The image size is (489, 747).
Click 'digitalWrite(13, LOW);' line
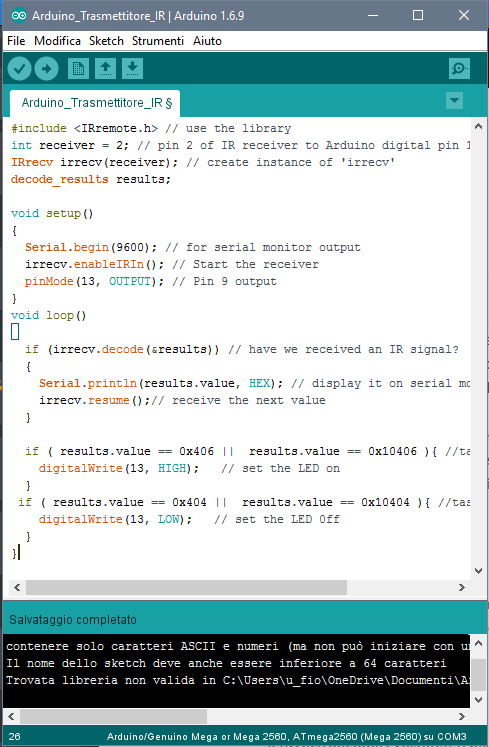[189, 520]
